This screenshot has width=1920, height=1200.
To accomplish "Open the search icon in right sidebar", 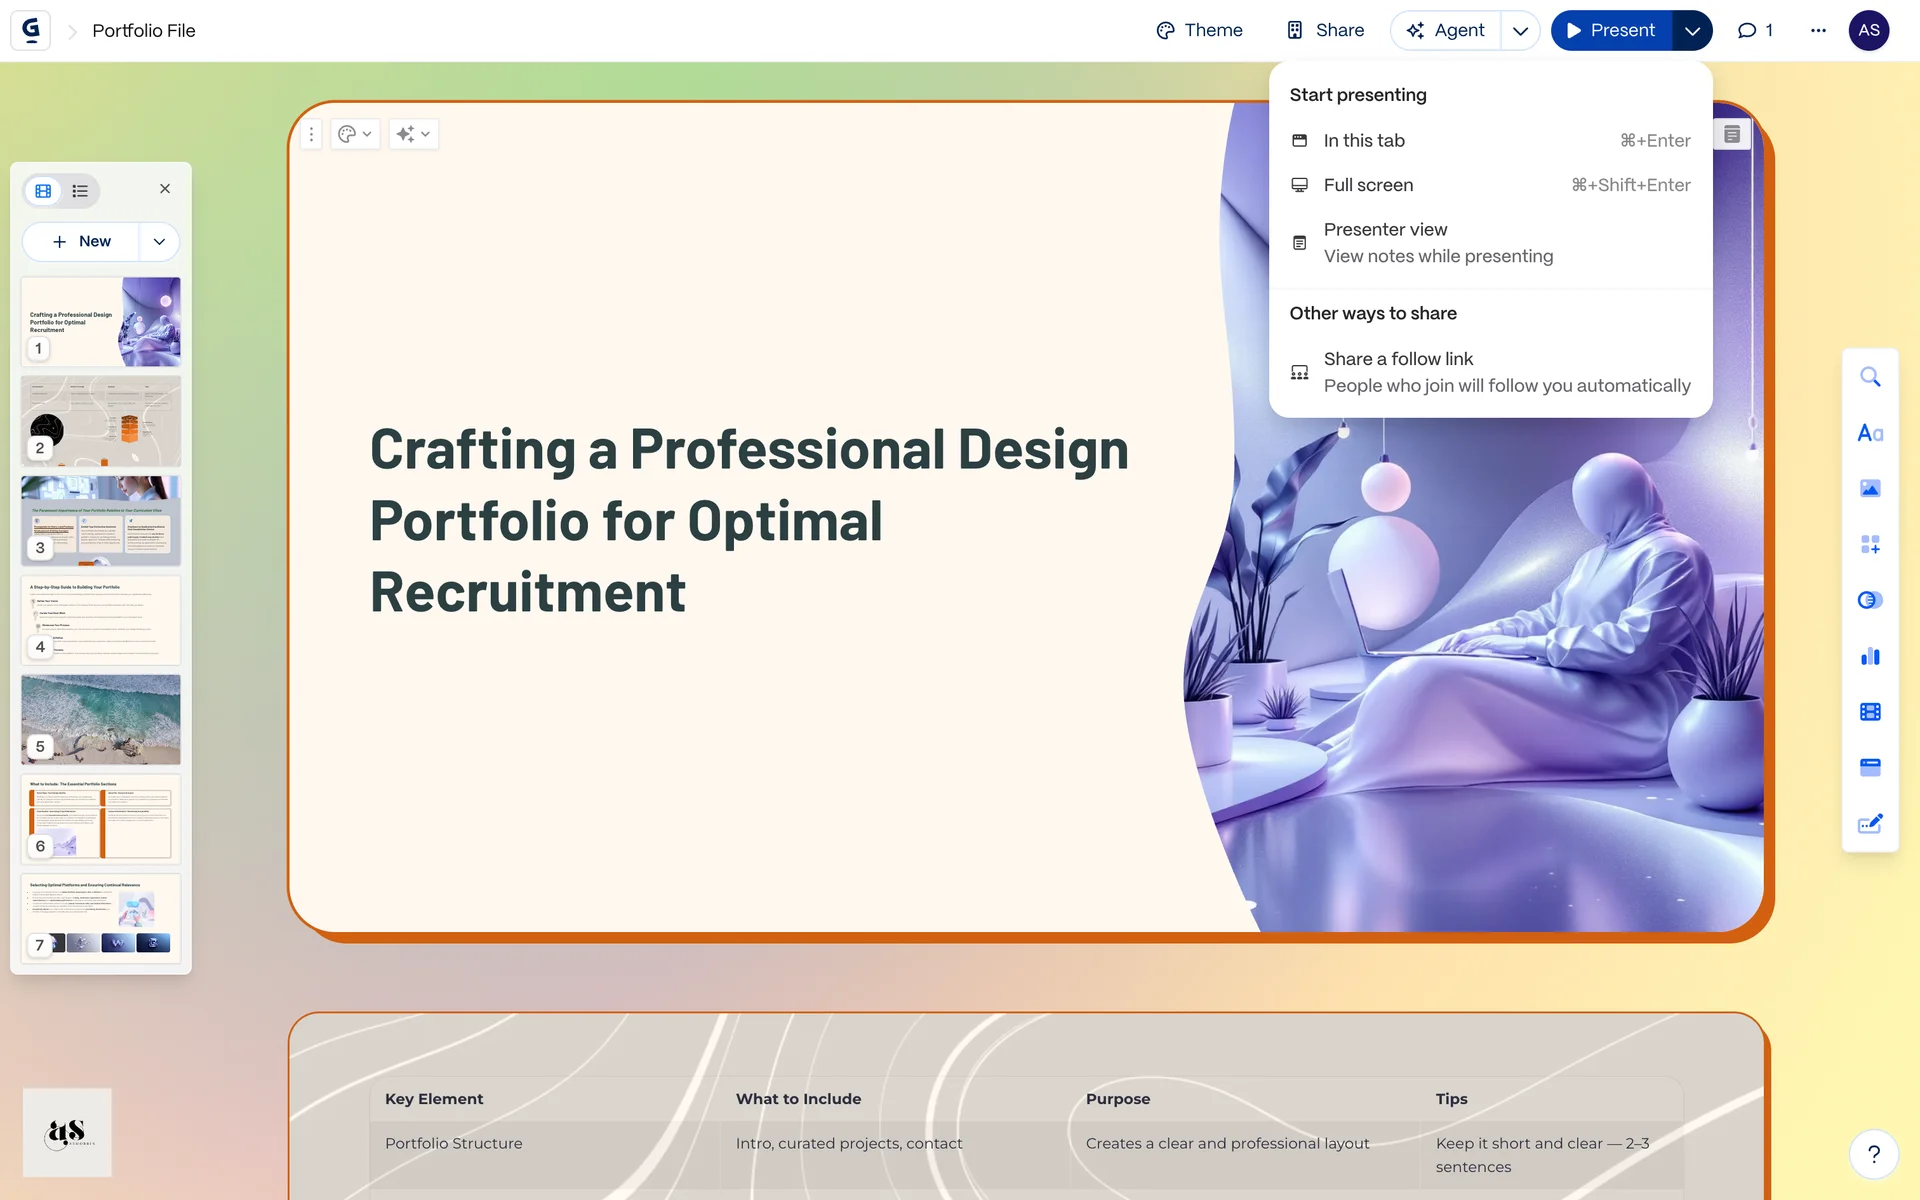I will point(1870,377).
